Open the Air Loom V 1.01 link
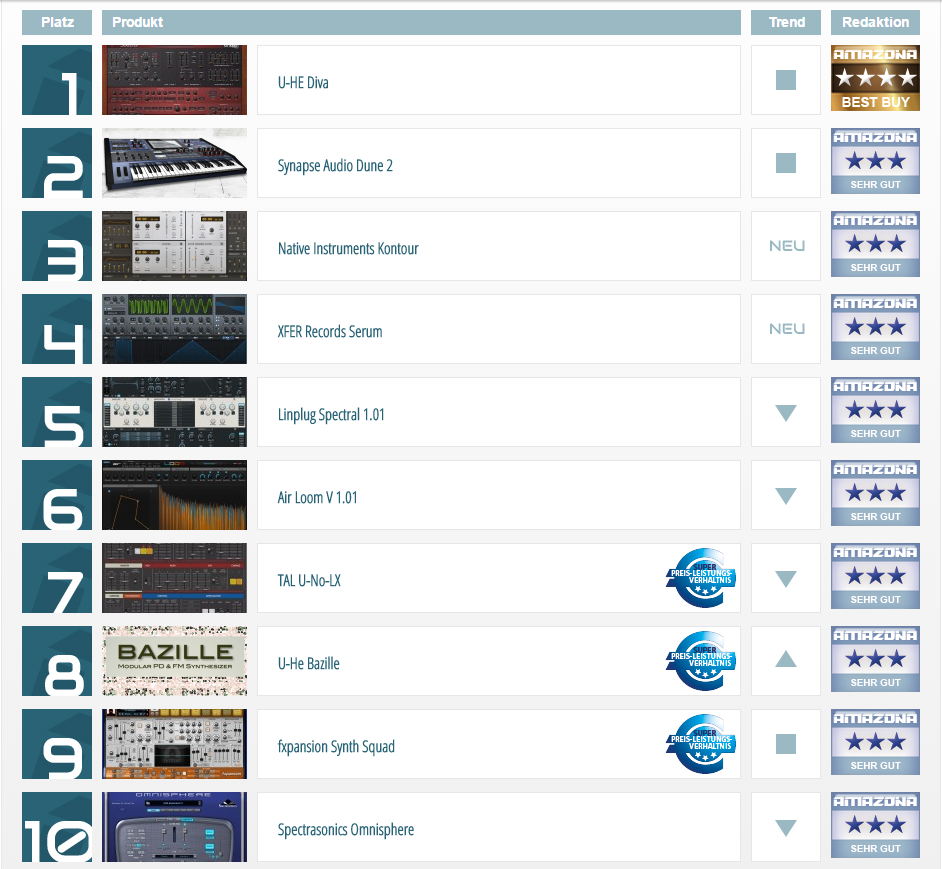Image resolution: width=942 pixels, height=869 pixels. pyautogui.click(x=317, y=498)
